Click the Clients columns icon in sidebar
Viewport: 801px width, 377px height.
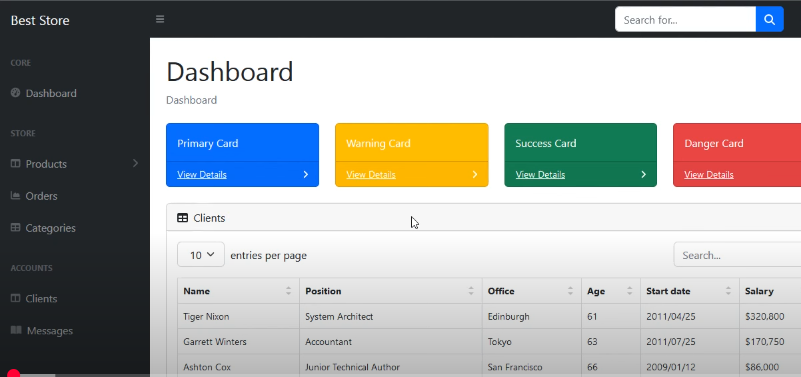(15, 298)
